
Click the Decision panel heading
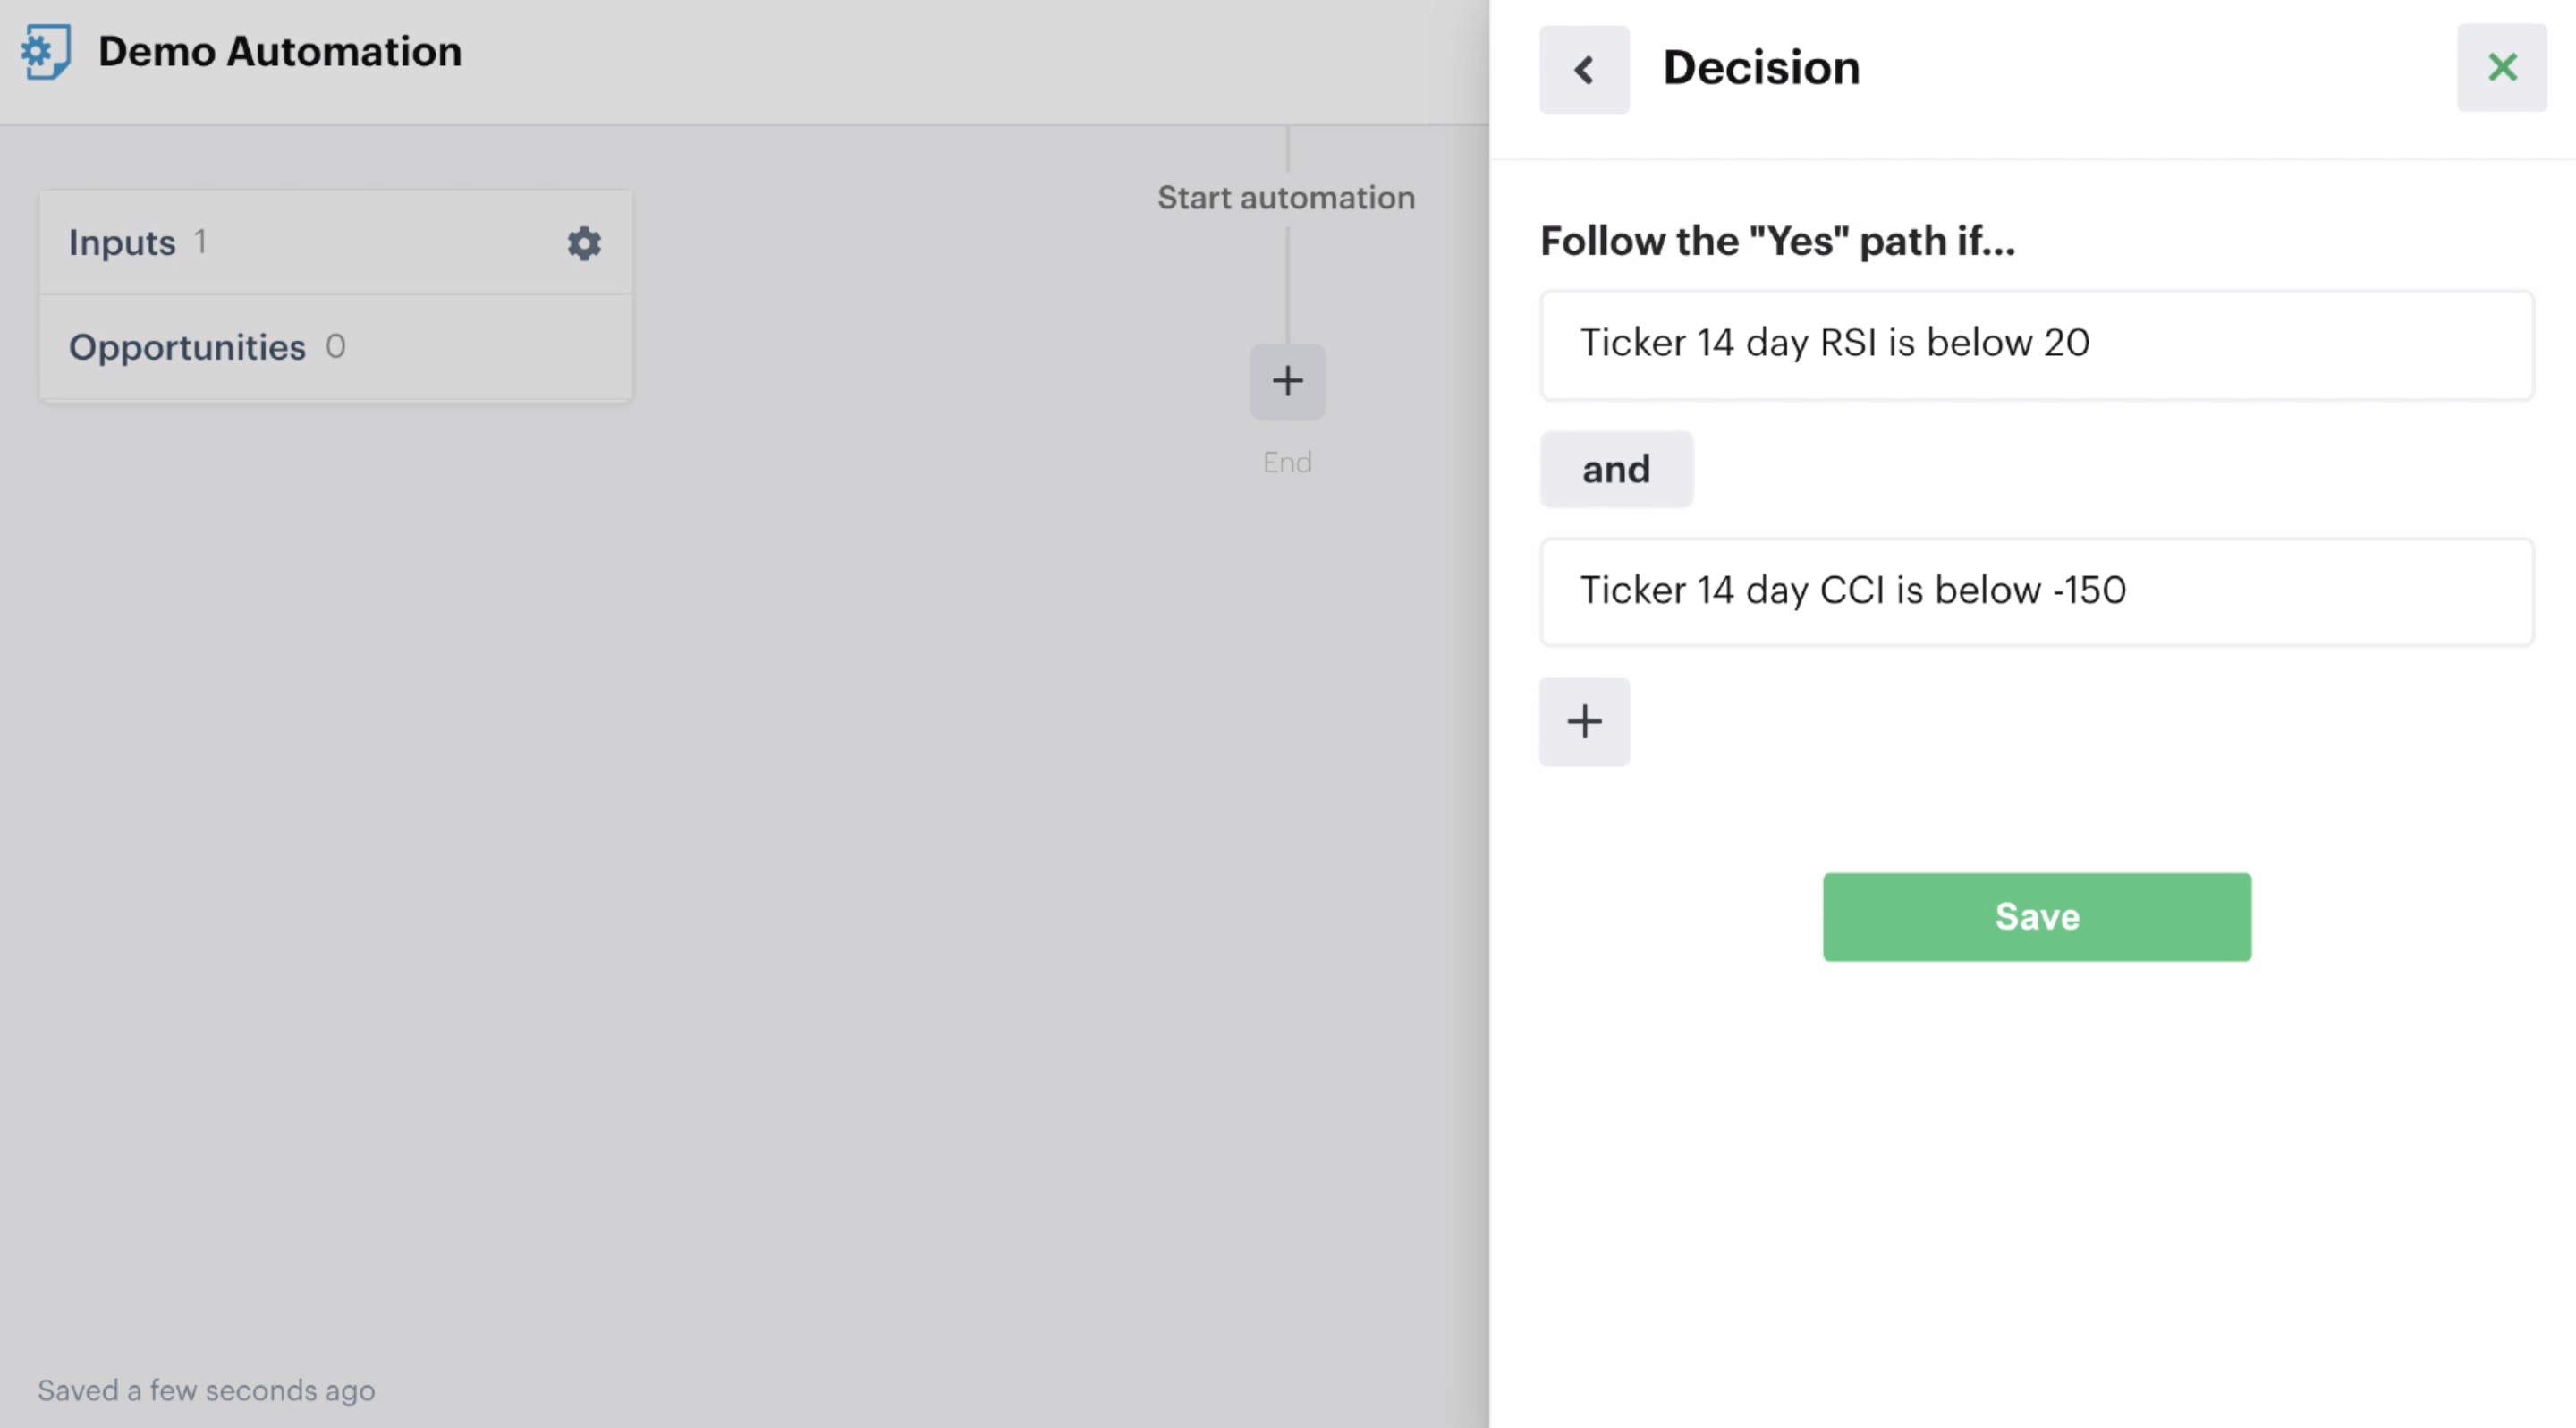tap(1761, 68)
